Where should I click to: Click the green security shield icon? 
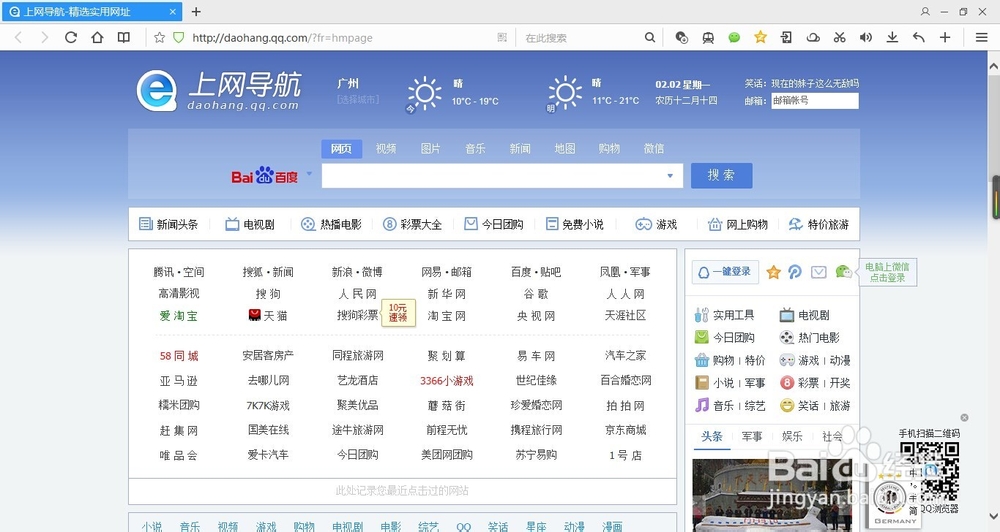click(179, 38)
